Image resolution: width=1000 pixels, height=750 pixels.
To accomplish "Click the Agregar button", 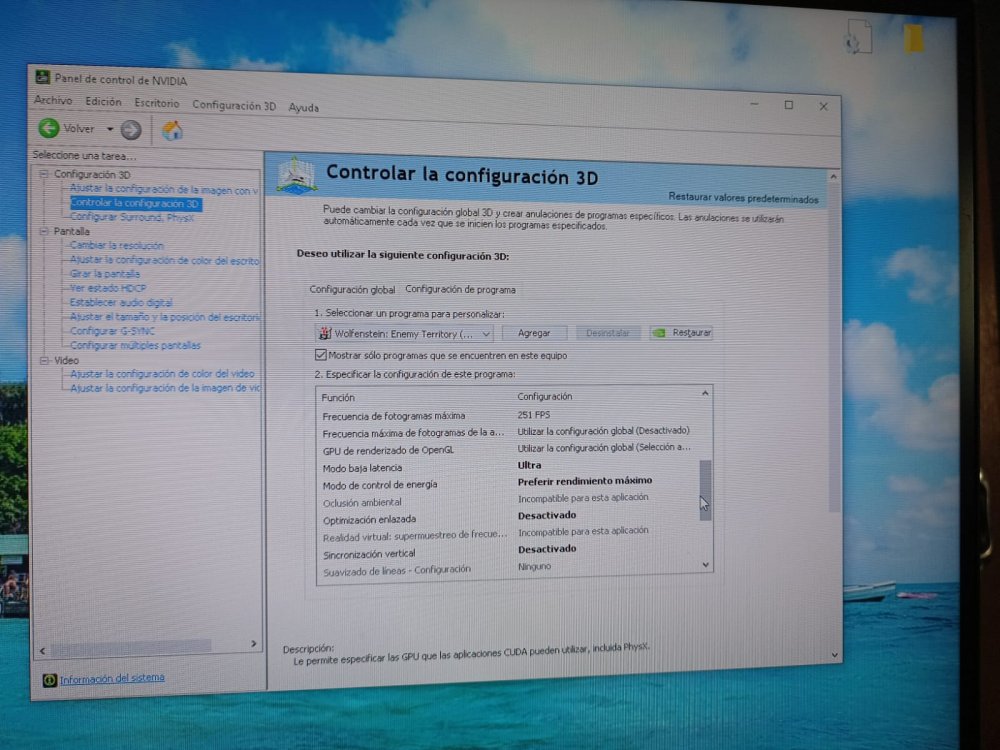I will [534, 333].
